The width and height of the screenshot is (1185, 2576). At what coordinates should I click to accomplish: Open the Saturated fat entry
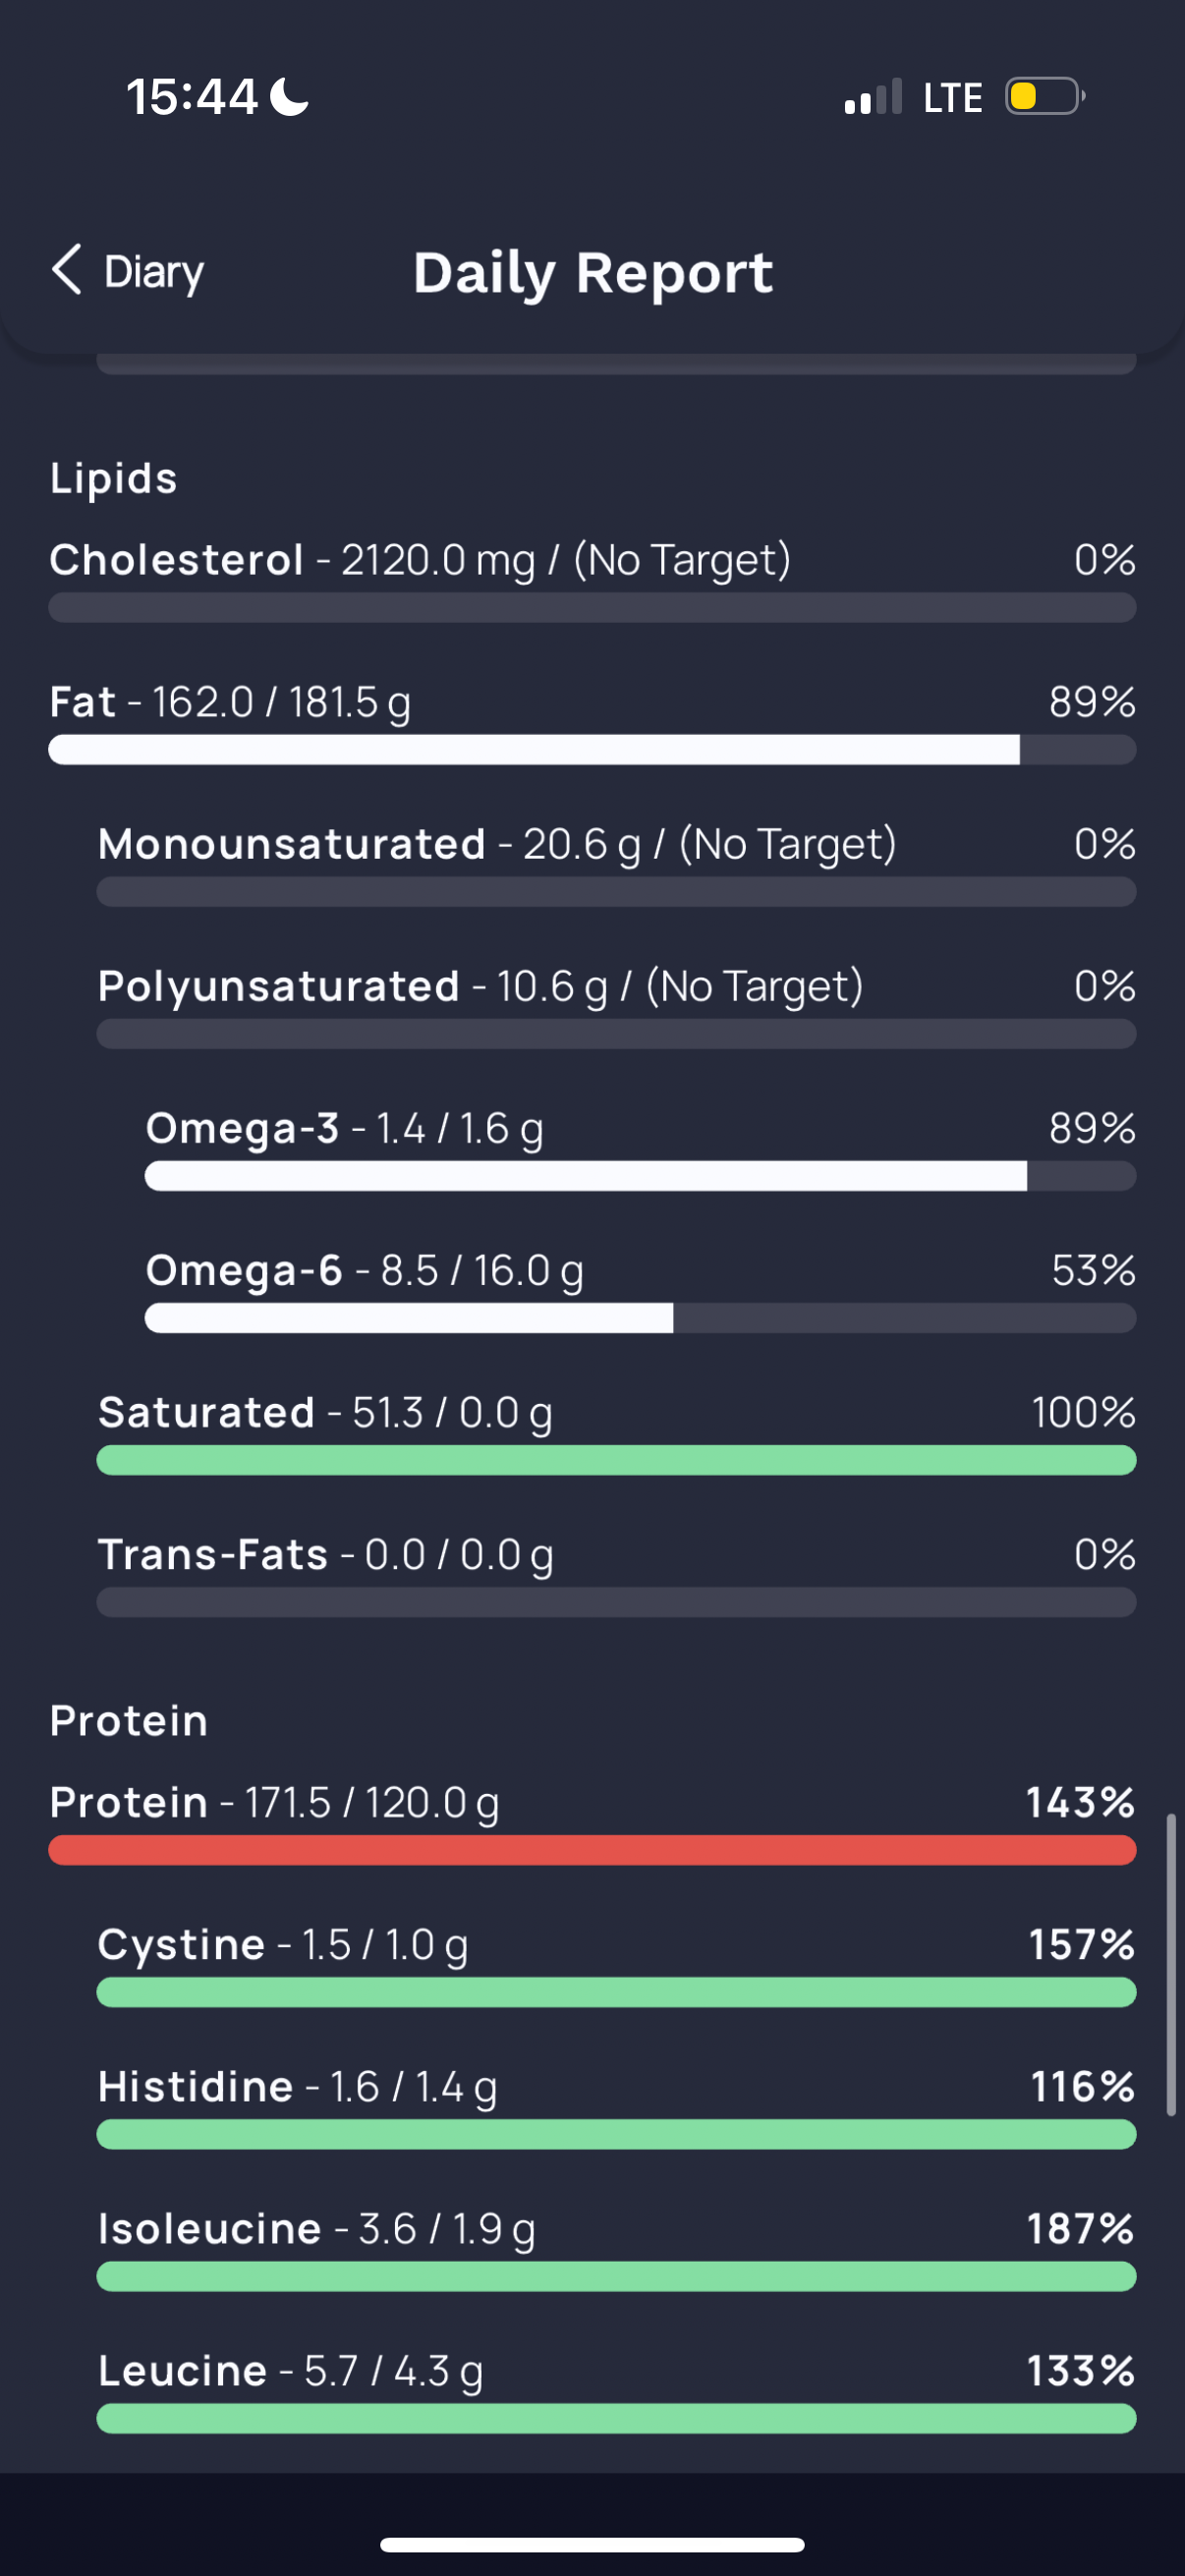(x=616, y=1432)
